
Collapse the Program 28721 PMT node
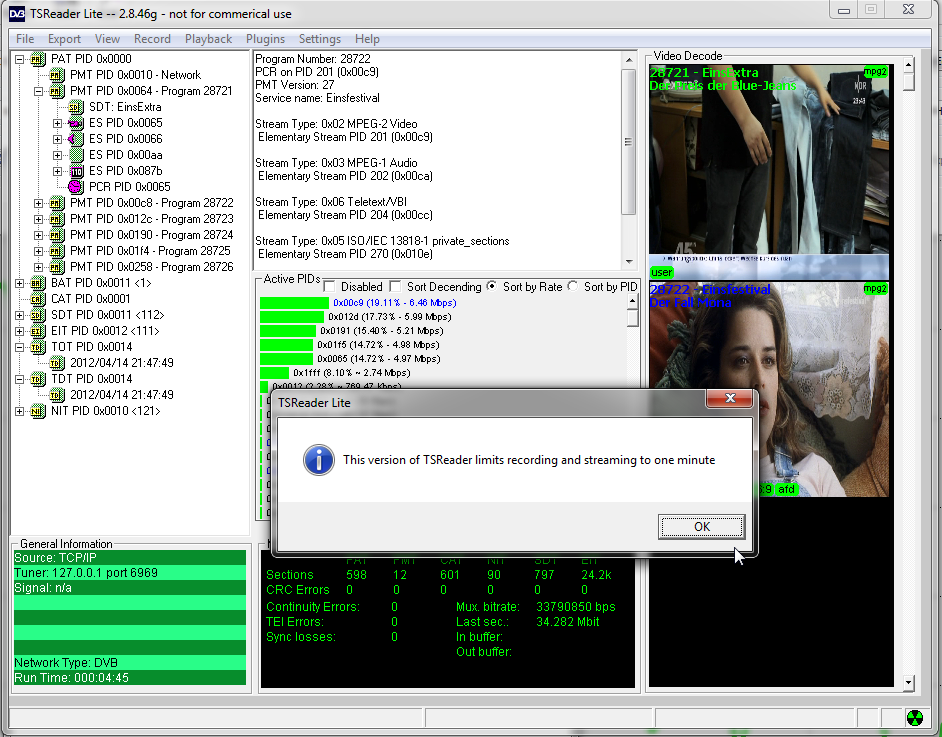point(38,91)
